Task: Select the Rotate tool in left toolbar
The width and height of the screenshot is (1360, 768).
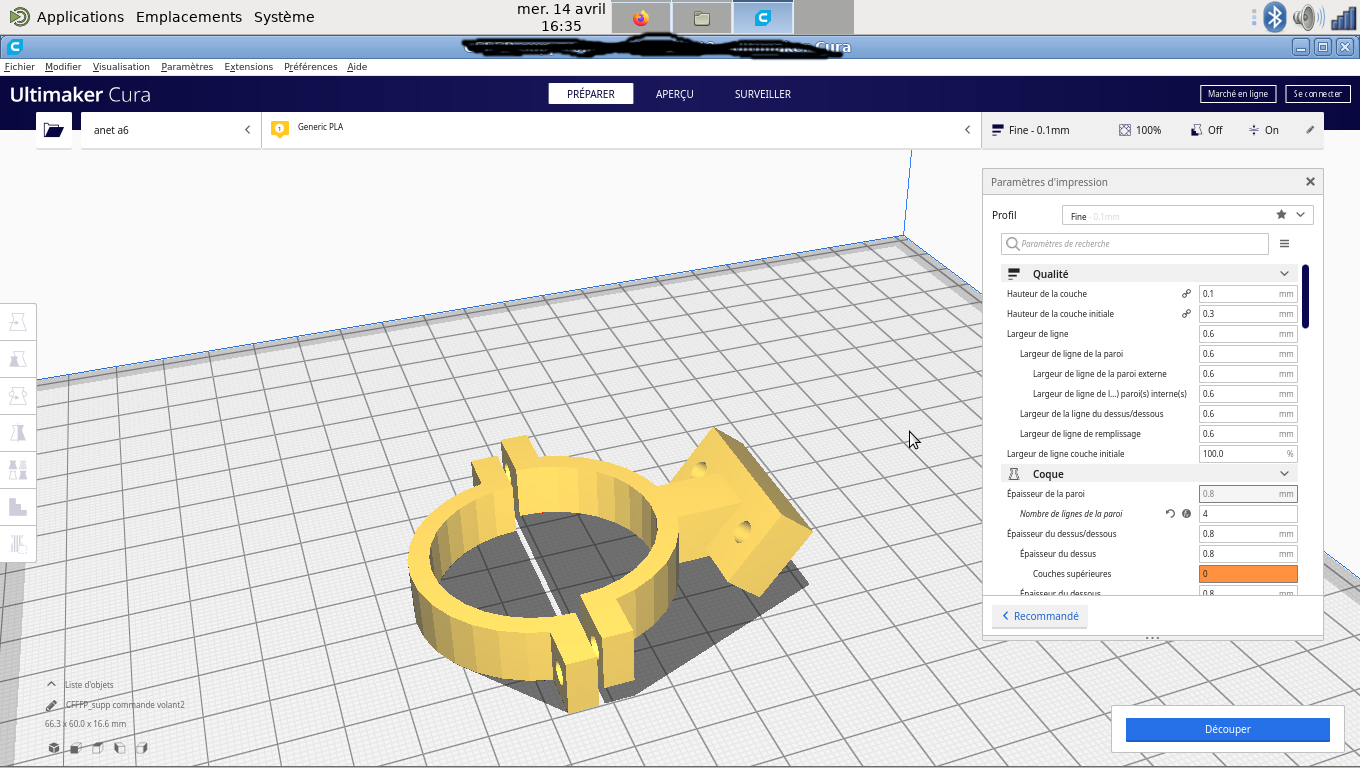Action: click(x=18, y=396)
